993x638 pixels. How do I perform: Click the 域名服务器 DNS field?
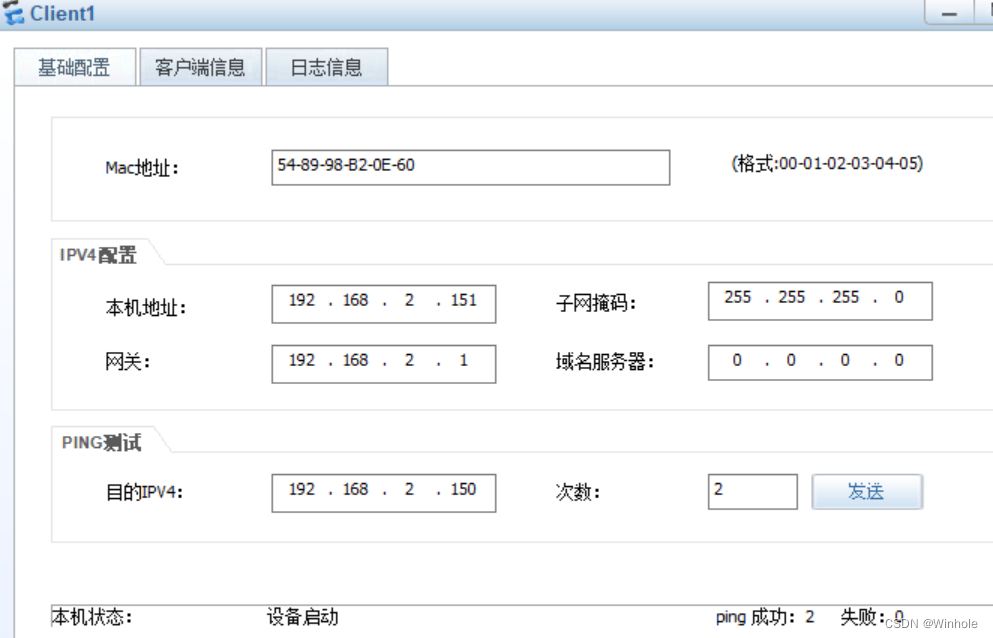819,361
